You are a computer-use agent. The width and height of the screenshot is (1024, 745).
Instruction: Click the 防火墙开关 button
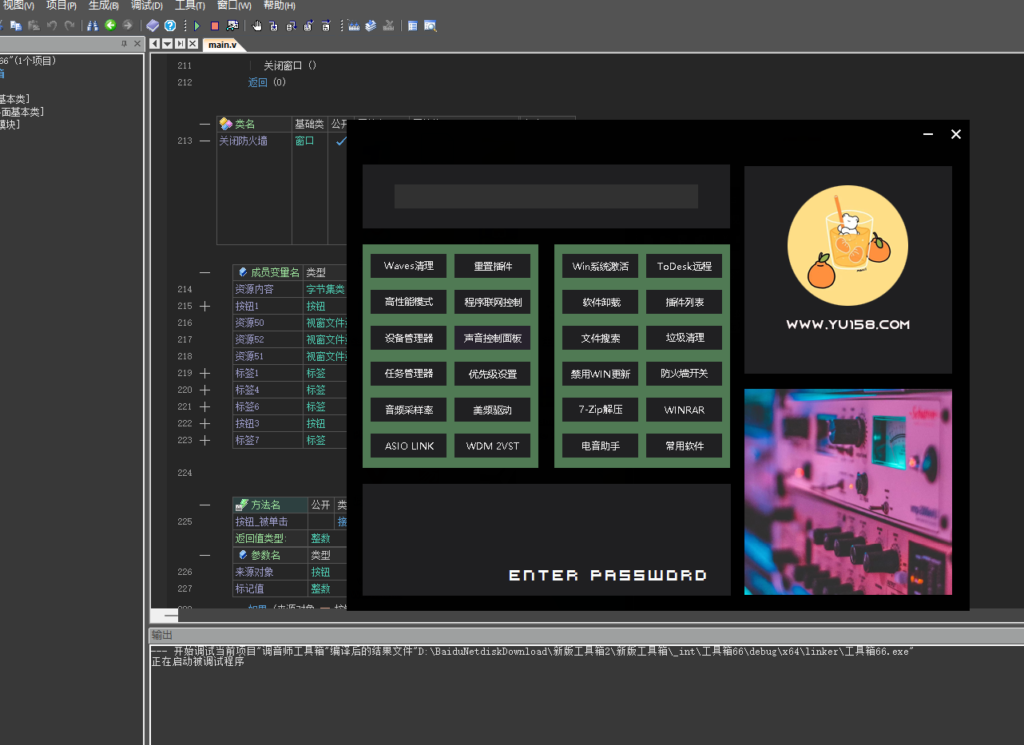click(x=684, y=374)
